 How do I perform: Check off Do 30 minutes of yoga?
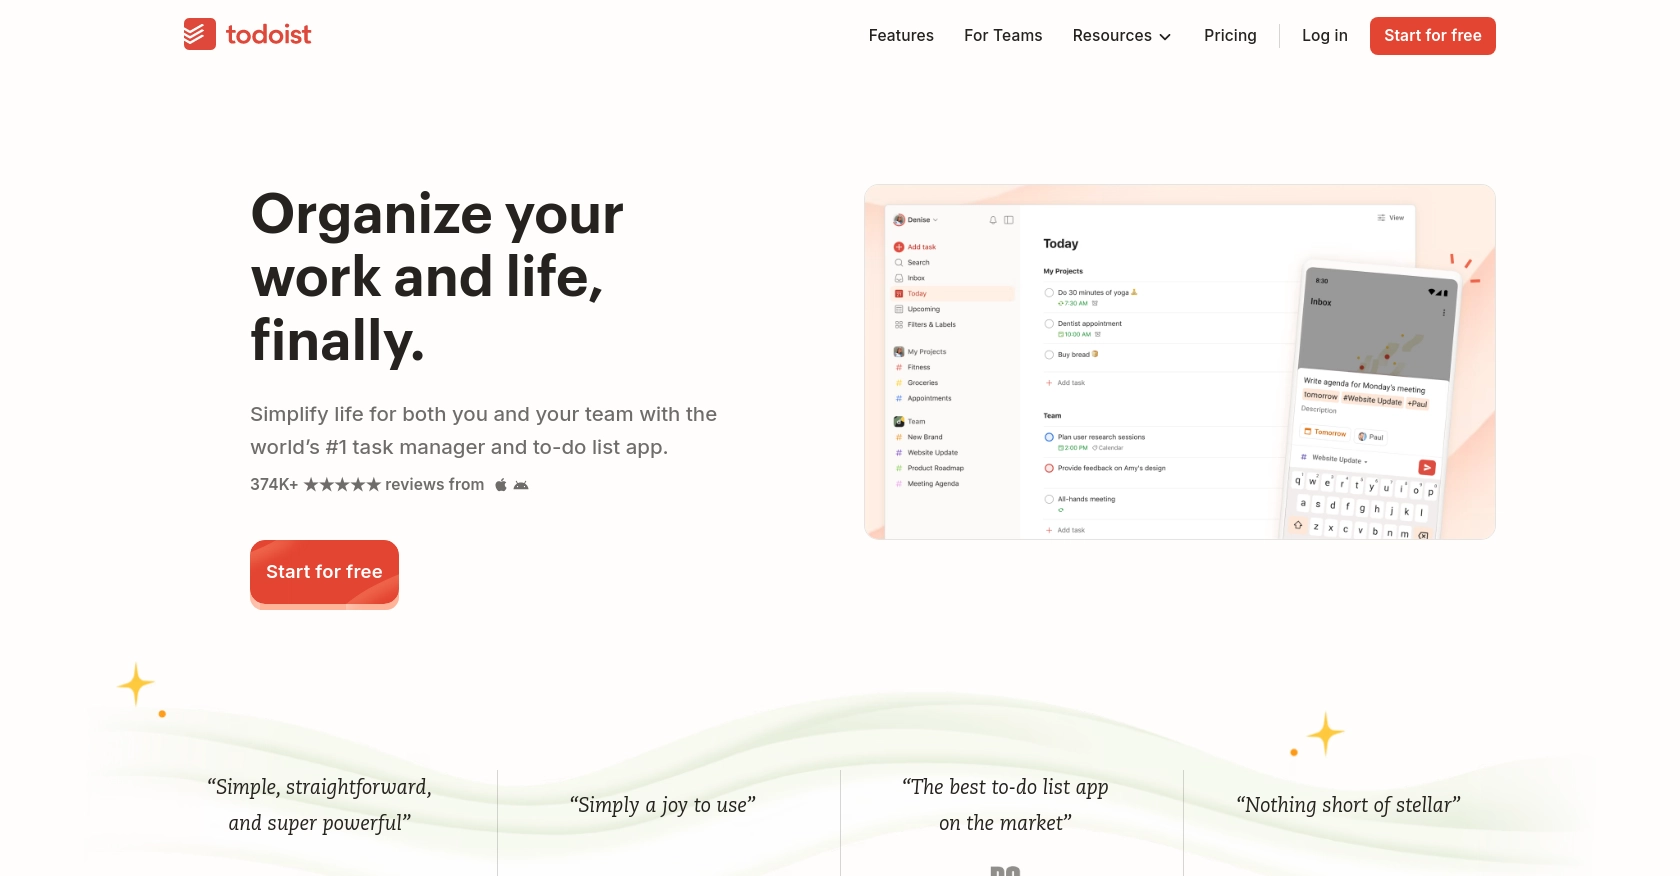coord(1049,293)
